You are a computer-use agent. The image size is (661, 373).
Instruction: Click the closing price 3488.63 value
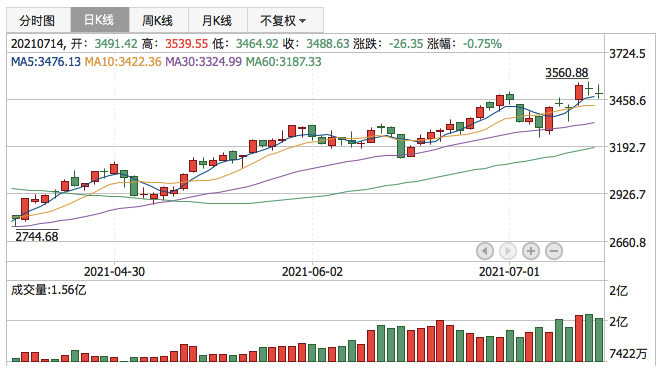(x=328, y=44)
